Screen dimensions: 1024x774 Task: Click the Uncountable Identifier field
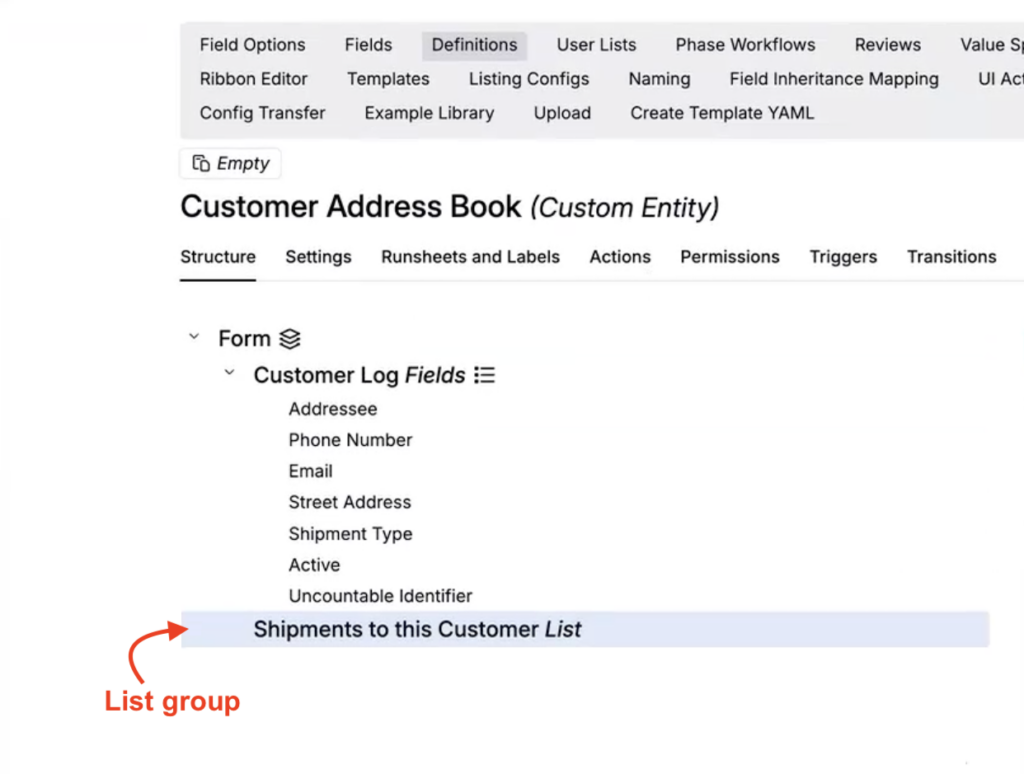click(x=380, y=596)
